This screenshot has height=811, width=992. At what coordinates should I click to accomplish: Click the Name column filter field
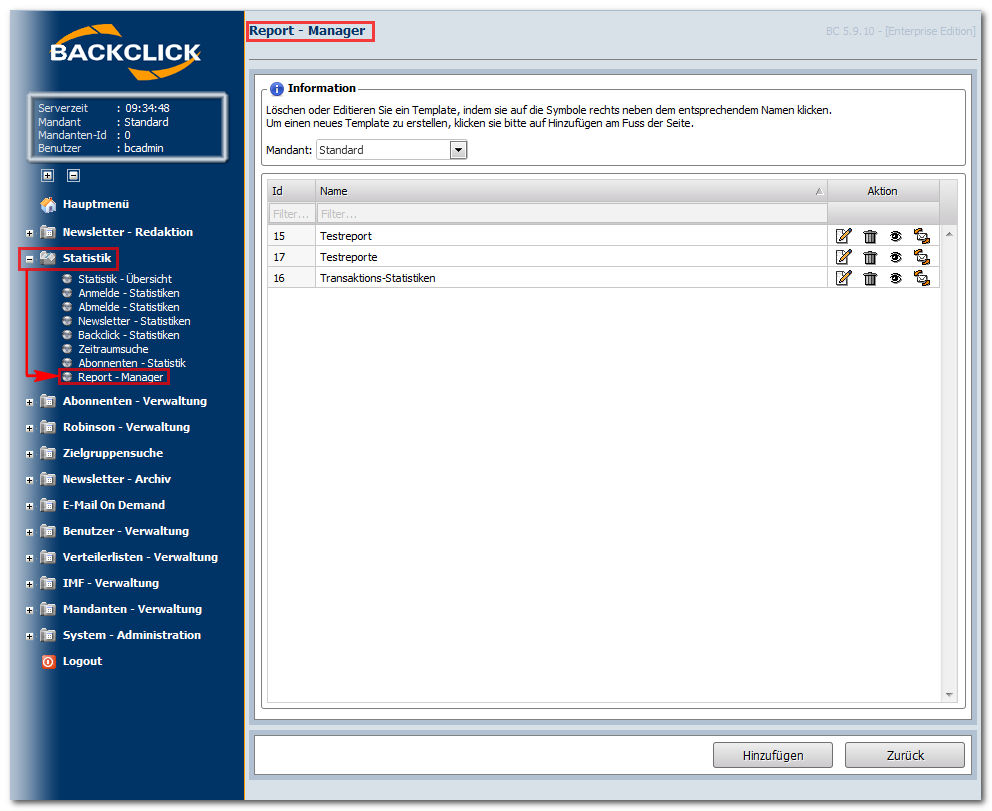pos(572,214)
